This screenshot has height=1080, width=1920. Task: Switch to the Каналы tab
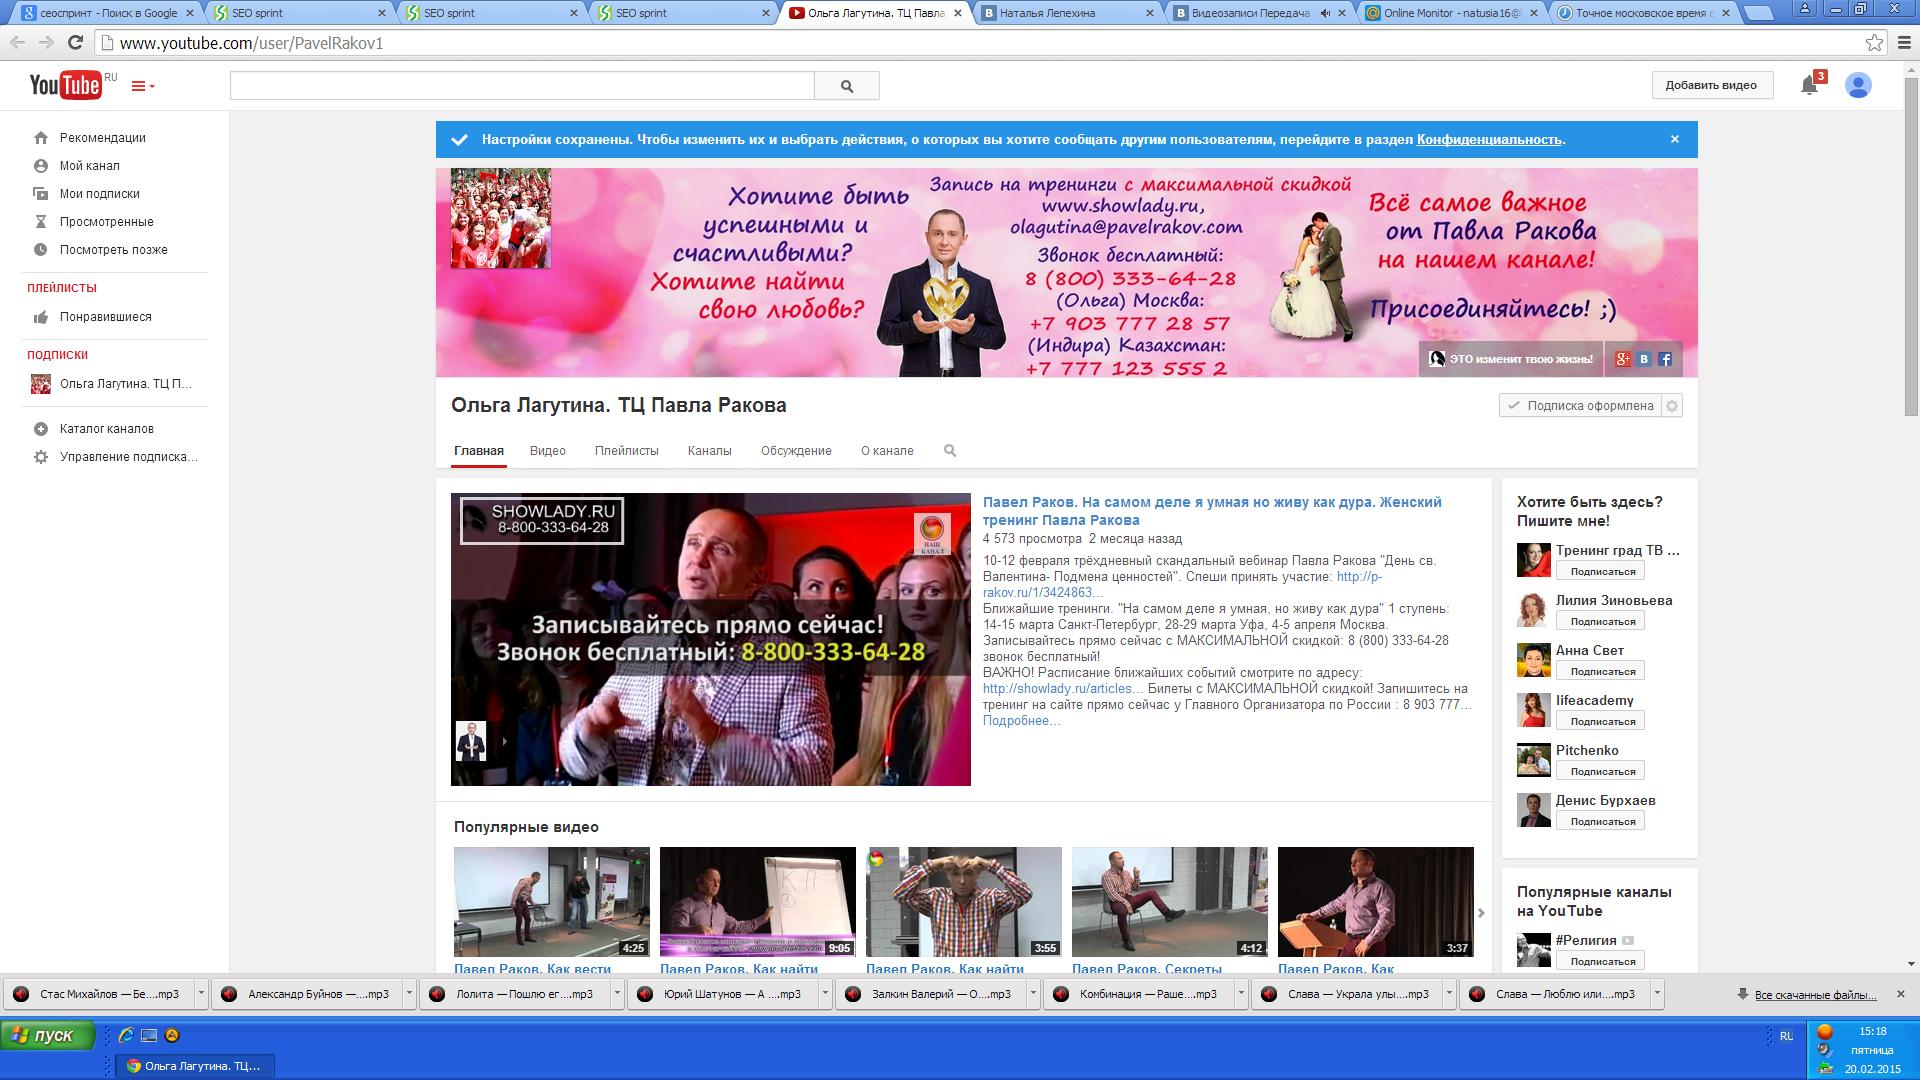709,451
